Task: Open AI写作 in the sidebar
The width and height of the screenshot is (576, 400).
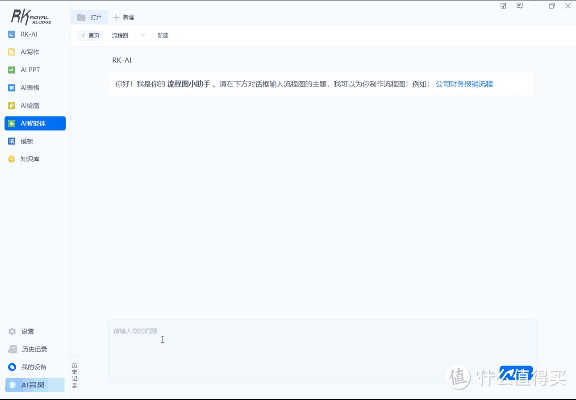Action: click(24, 52)
